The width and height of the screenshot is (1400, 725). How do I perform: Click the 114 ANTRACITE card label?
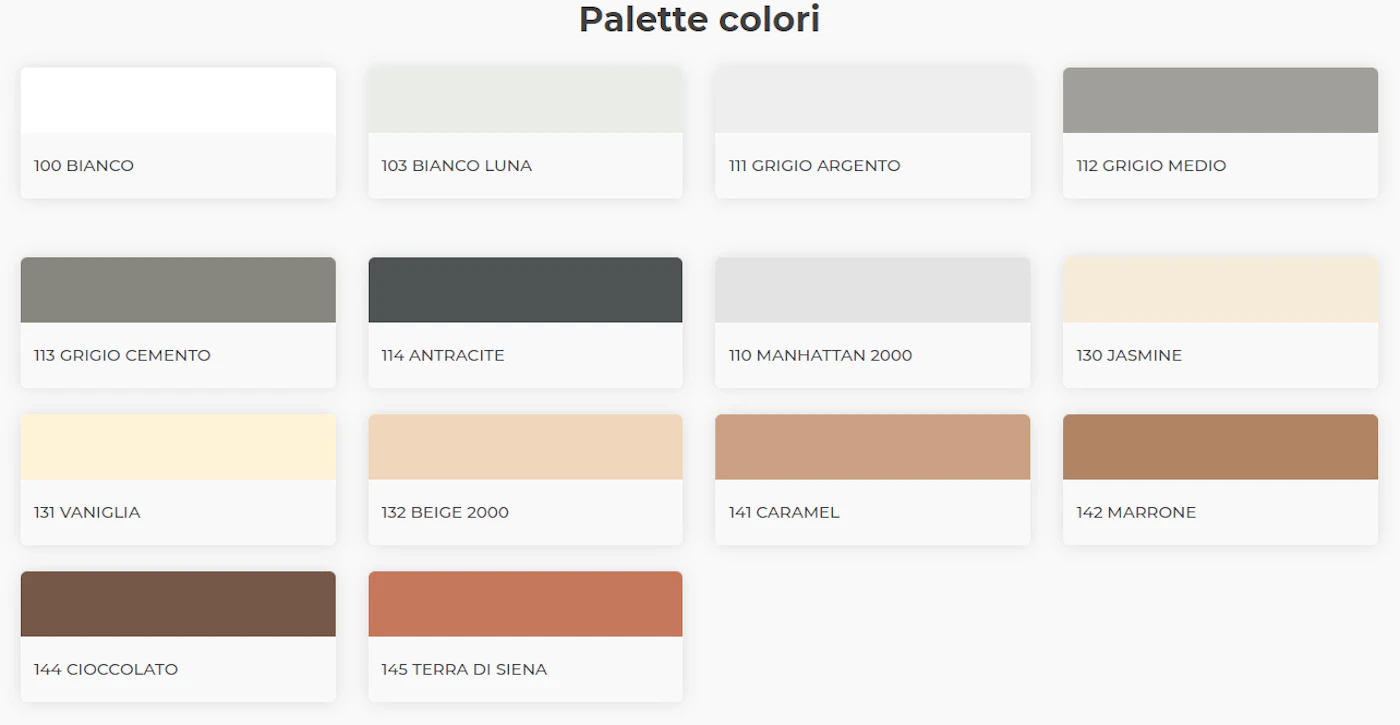pyautogui.click(x=443, y=356)
